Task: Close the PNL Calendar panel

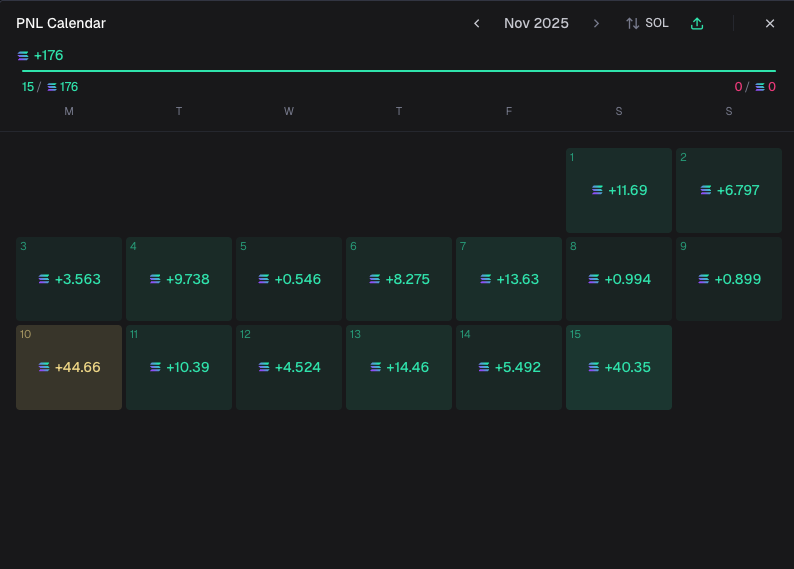Action: click(770, 23)
